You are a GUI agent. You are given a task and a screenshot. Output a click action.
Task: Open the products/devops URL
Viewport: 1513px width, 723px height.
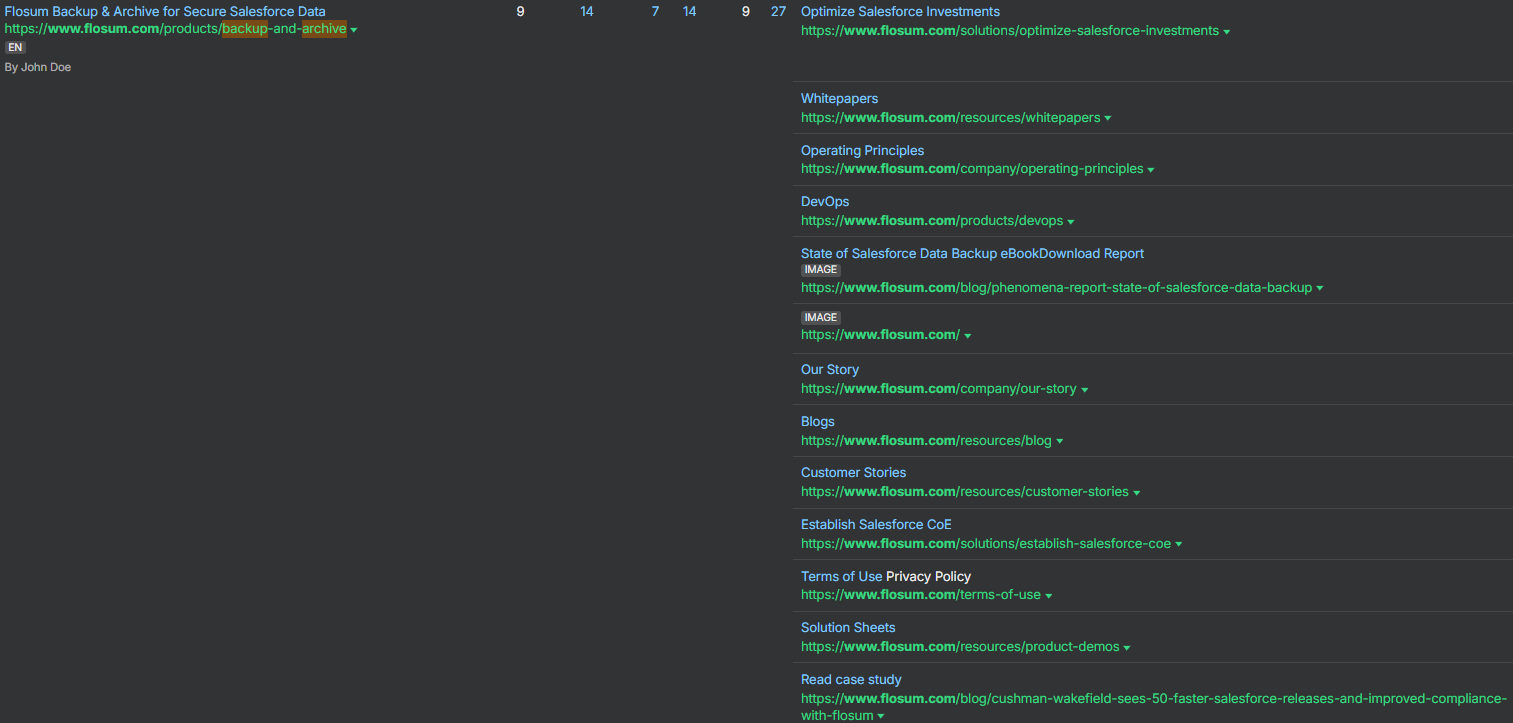(932, 221)
